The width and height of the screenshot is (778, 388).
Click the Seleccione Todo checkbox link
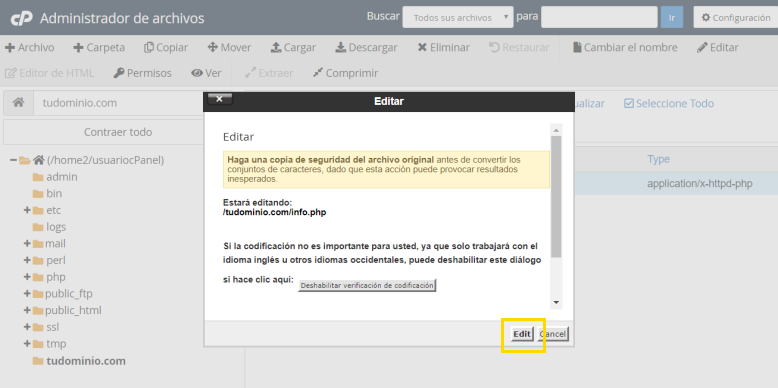[x=669, y=103]
